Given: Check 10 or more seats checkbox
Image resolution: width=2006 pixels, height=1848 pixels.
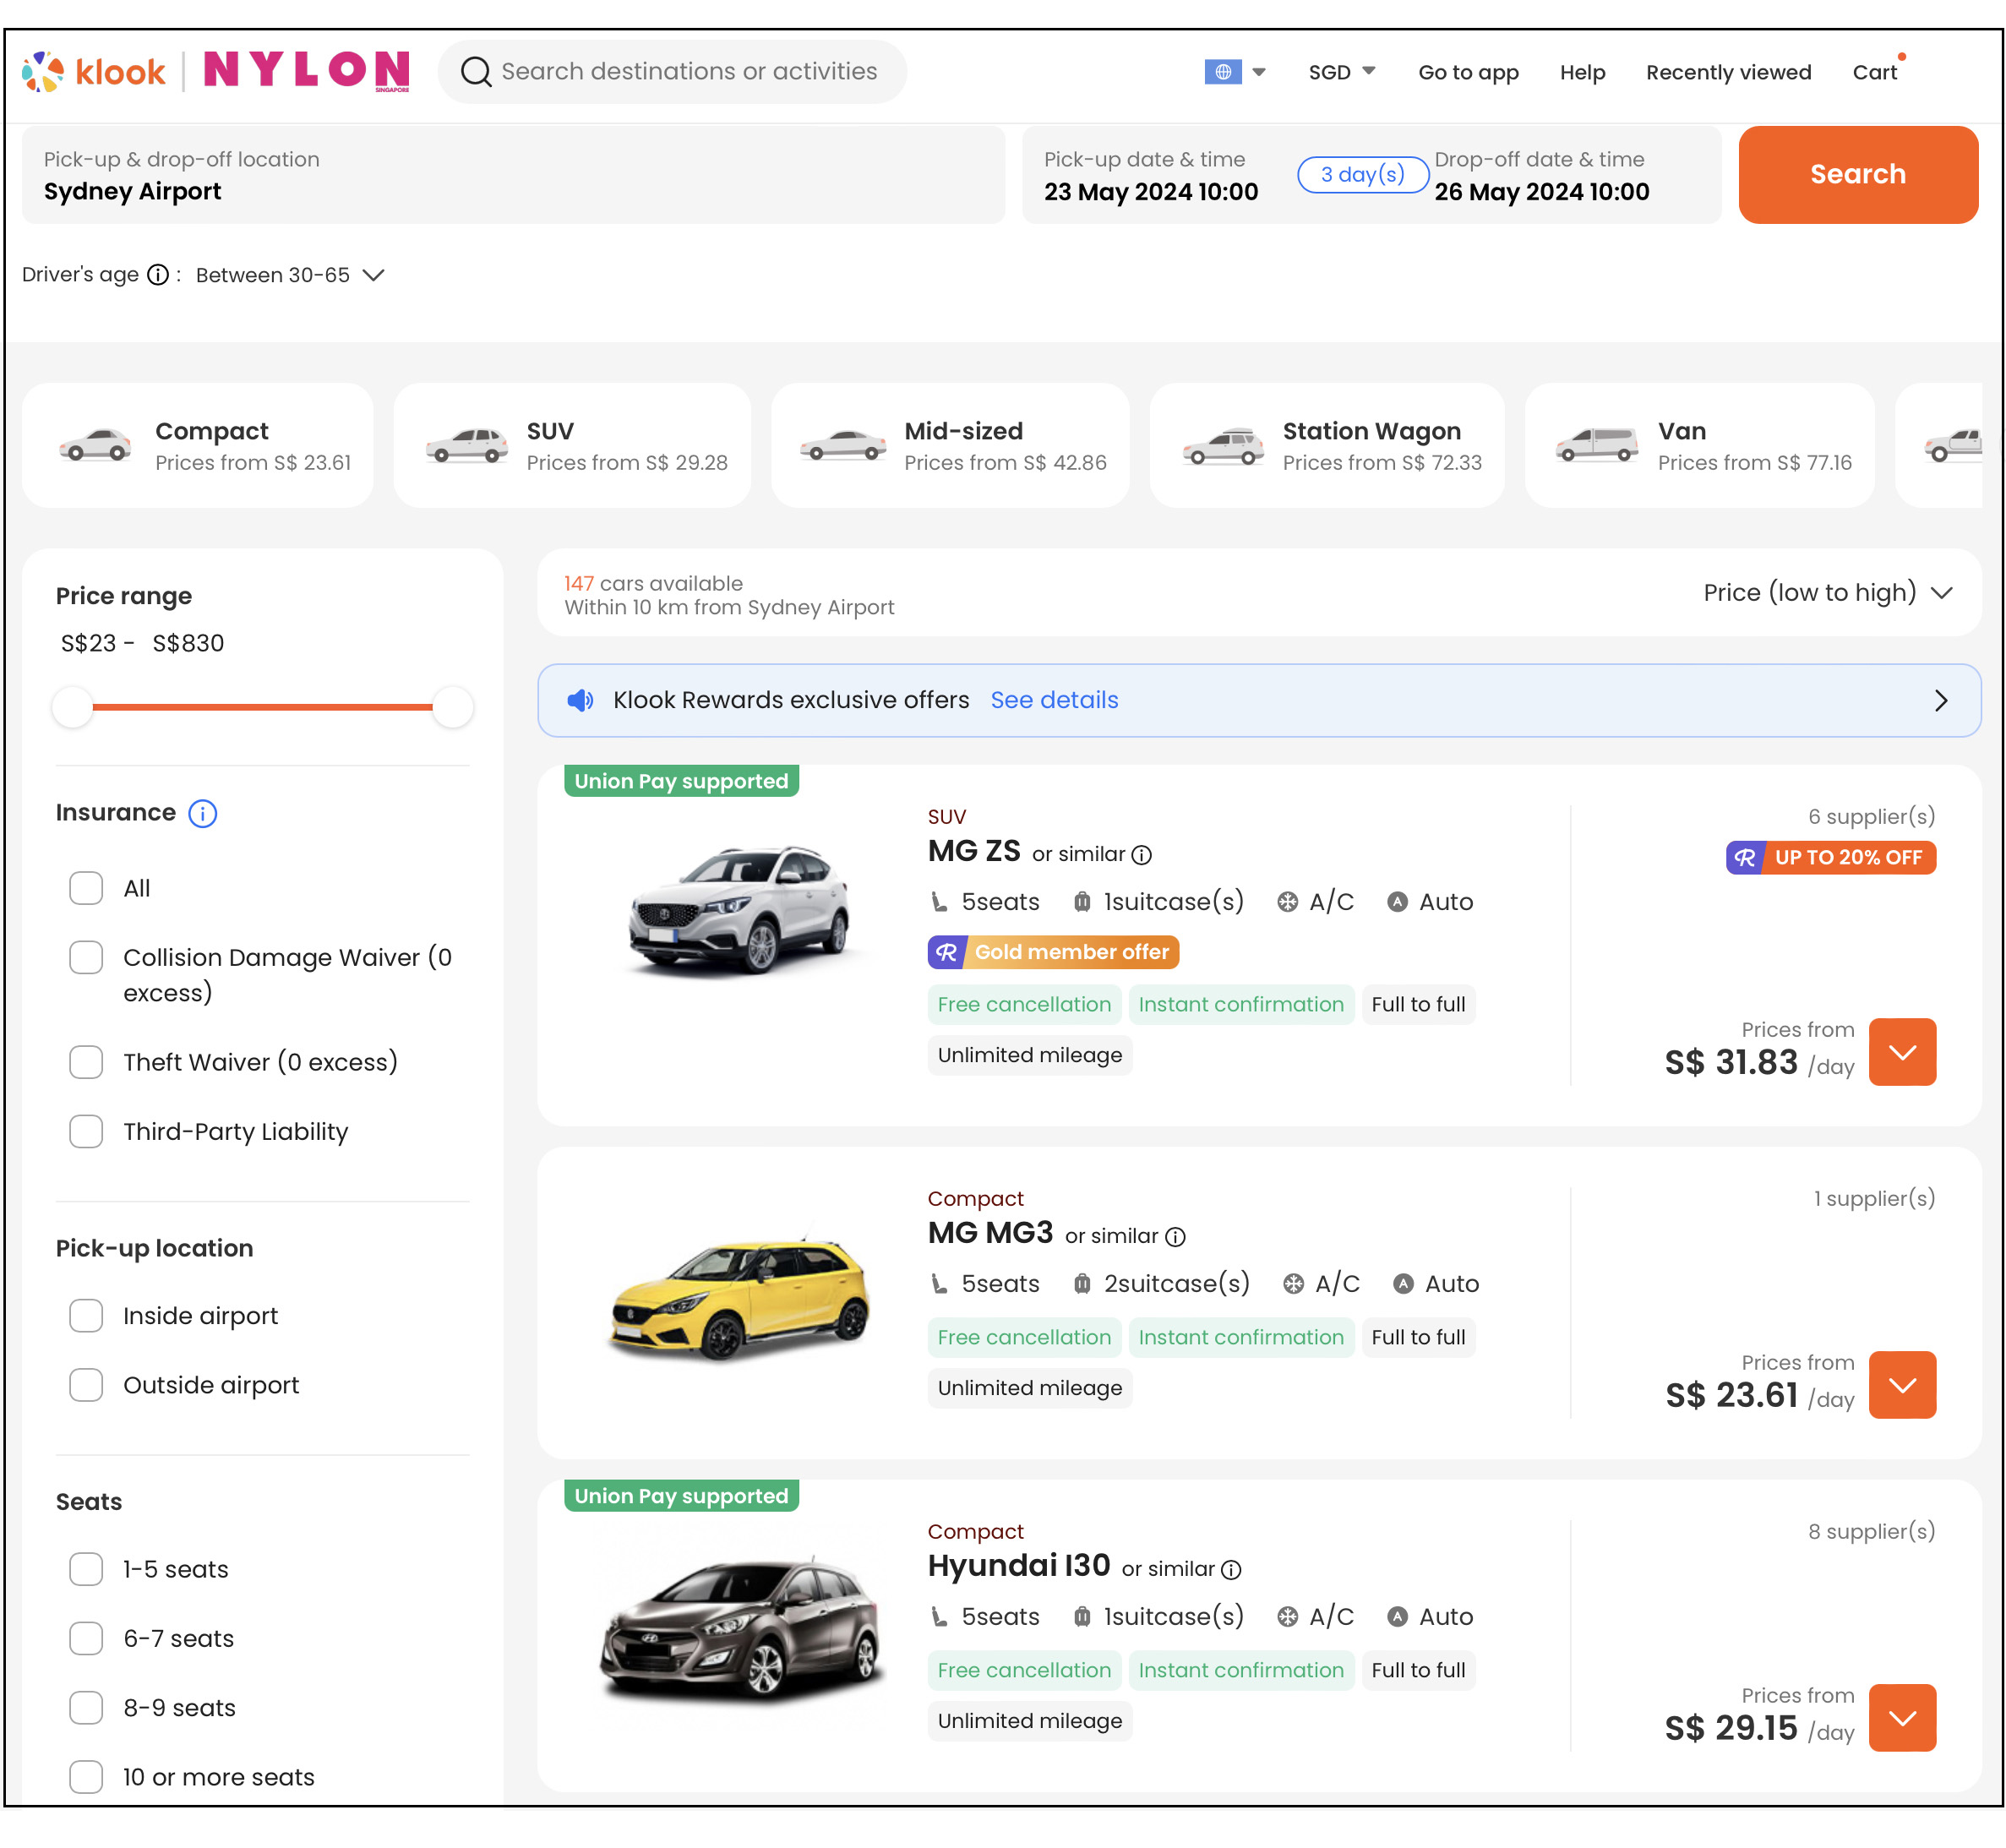Looking at the screenshot, I should 86,1777.
